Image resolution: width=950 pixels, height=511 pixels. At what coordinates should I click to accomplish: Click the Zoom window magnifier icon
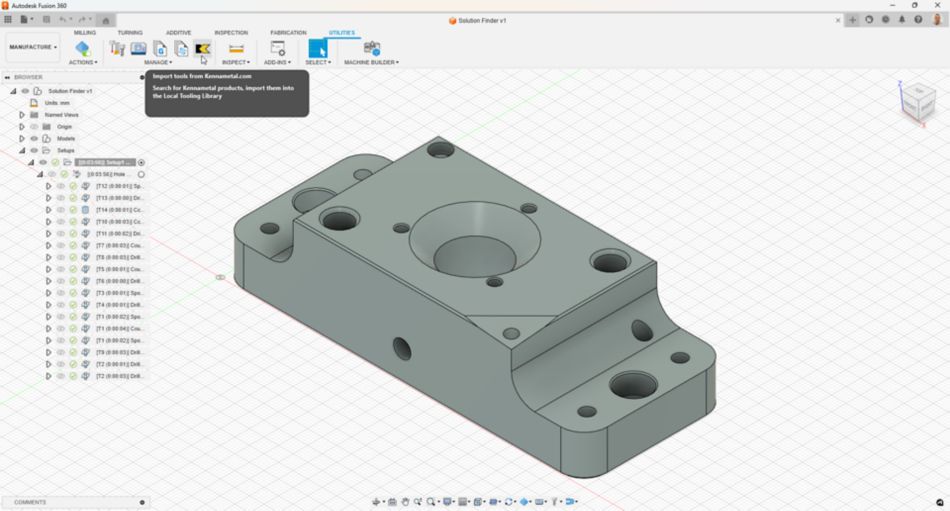(432, 501)
